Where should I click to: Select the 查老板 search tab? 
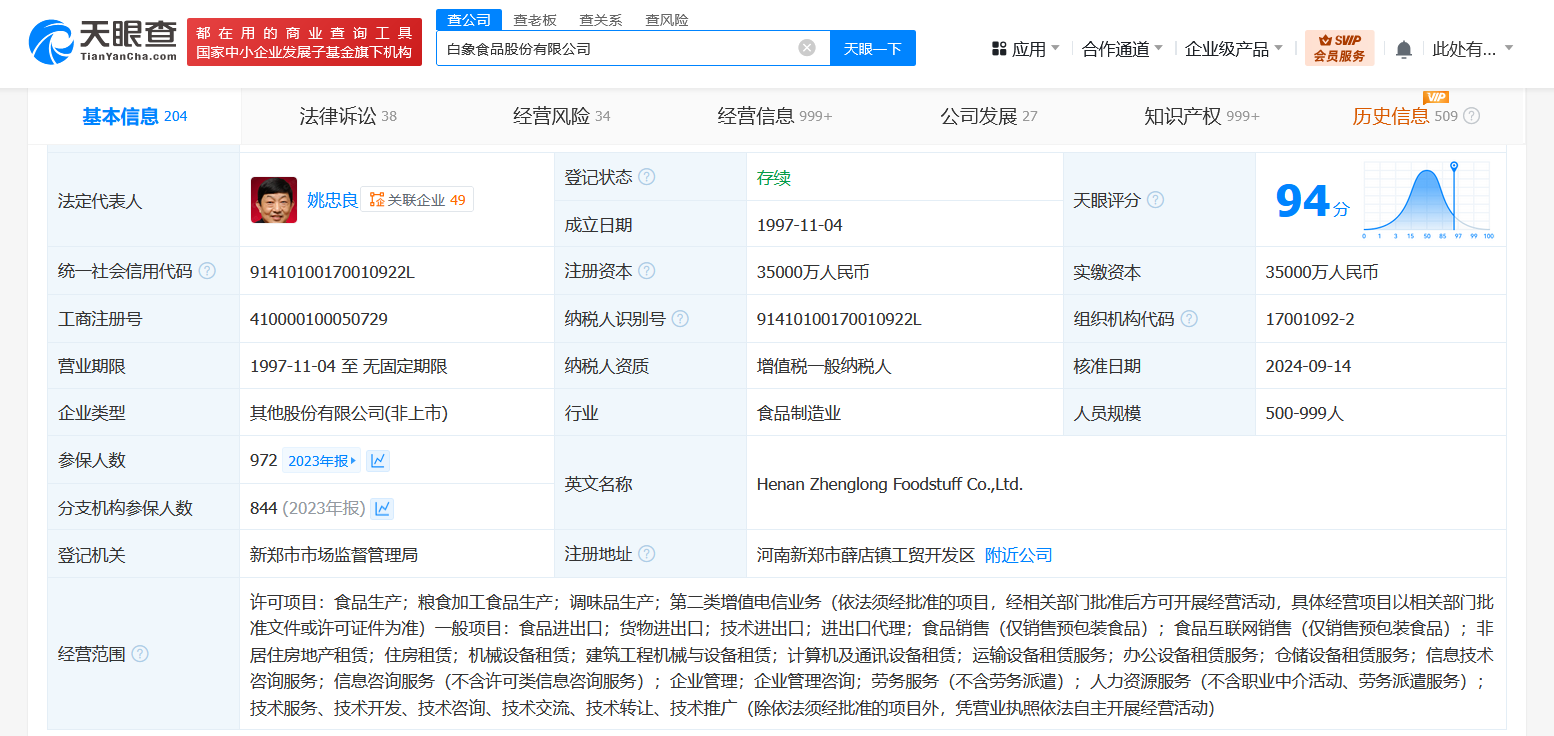[535, 20]
